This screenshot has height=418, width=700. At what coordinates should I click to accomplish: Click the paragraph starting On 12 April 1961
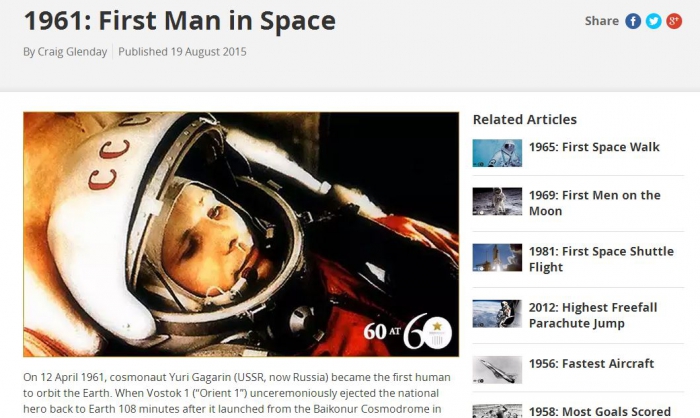(237, 394)
